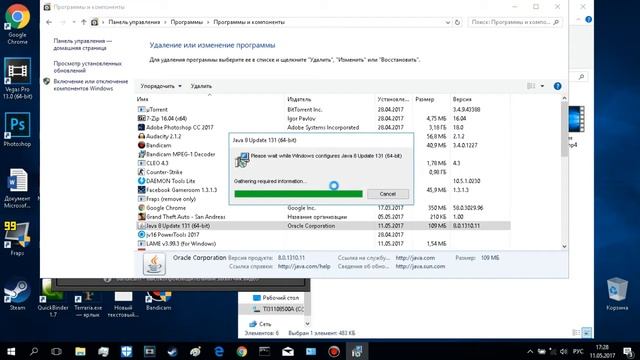Screen dimensions: 640x360
Task: Click Удалить in the toolbar
Action: pyautogui.click(x=201, y=86)
